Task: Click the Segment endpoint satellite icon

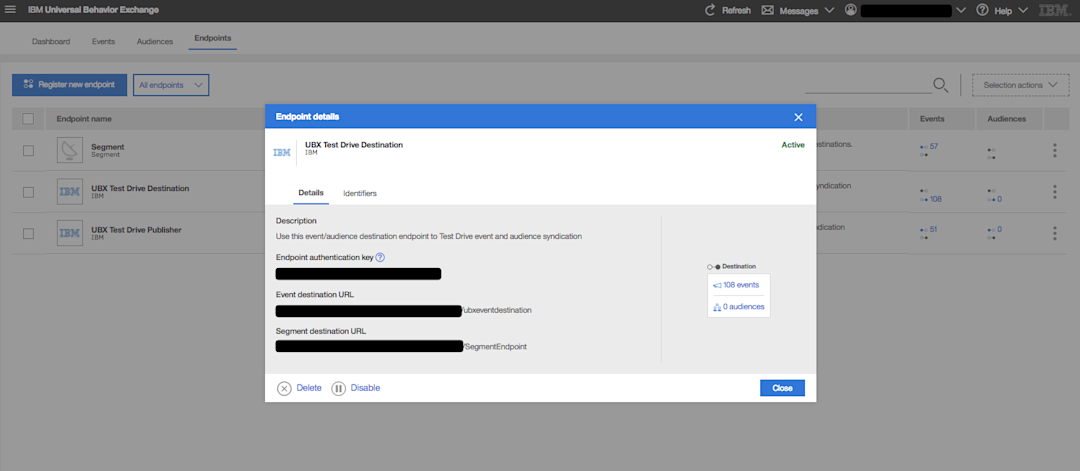Action: (x=70, y=151)
